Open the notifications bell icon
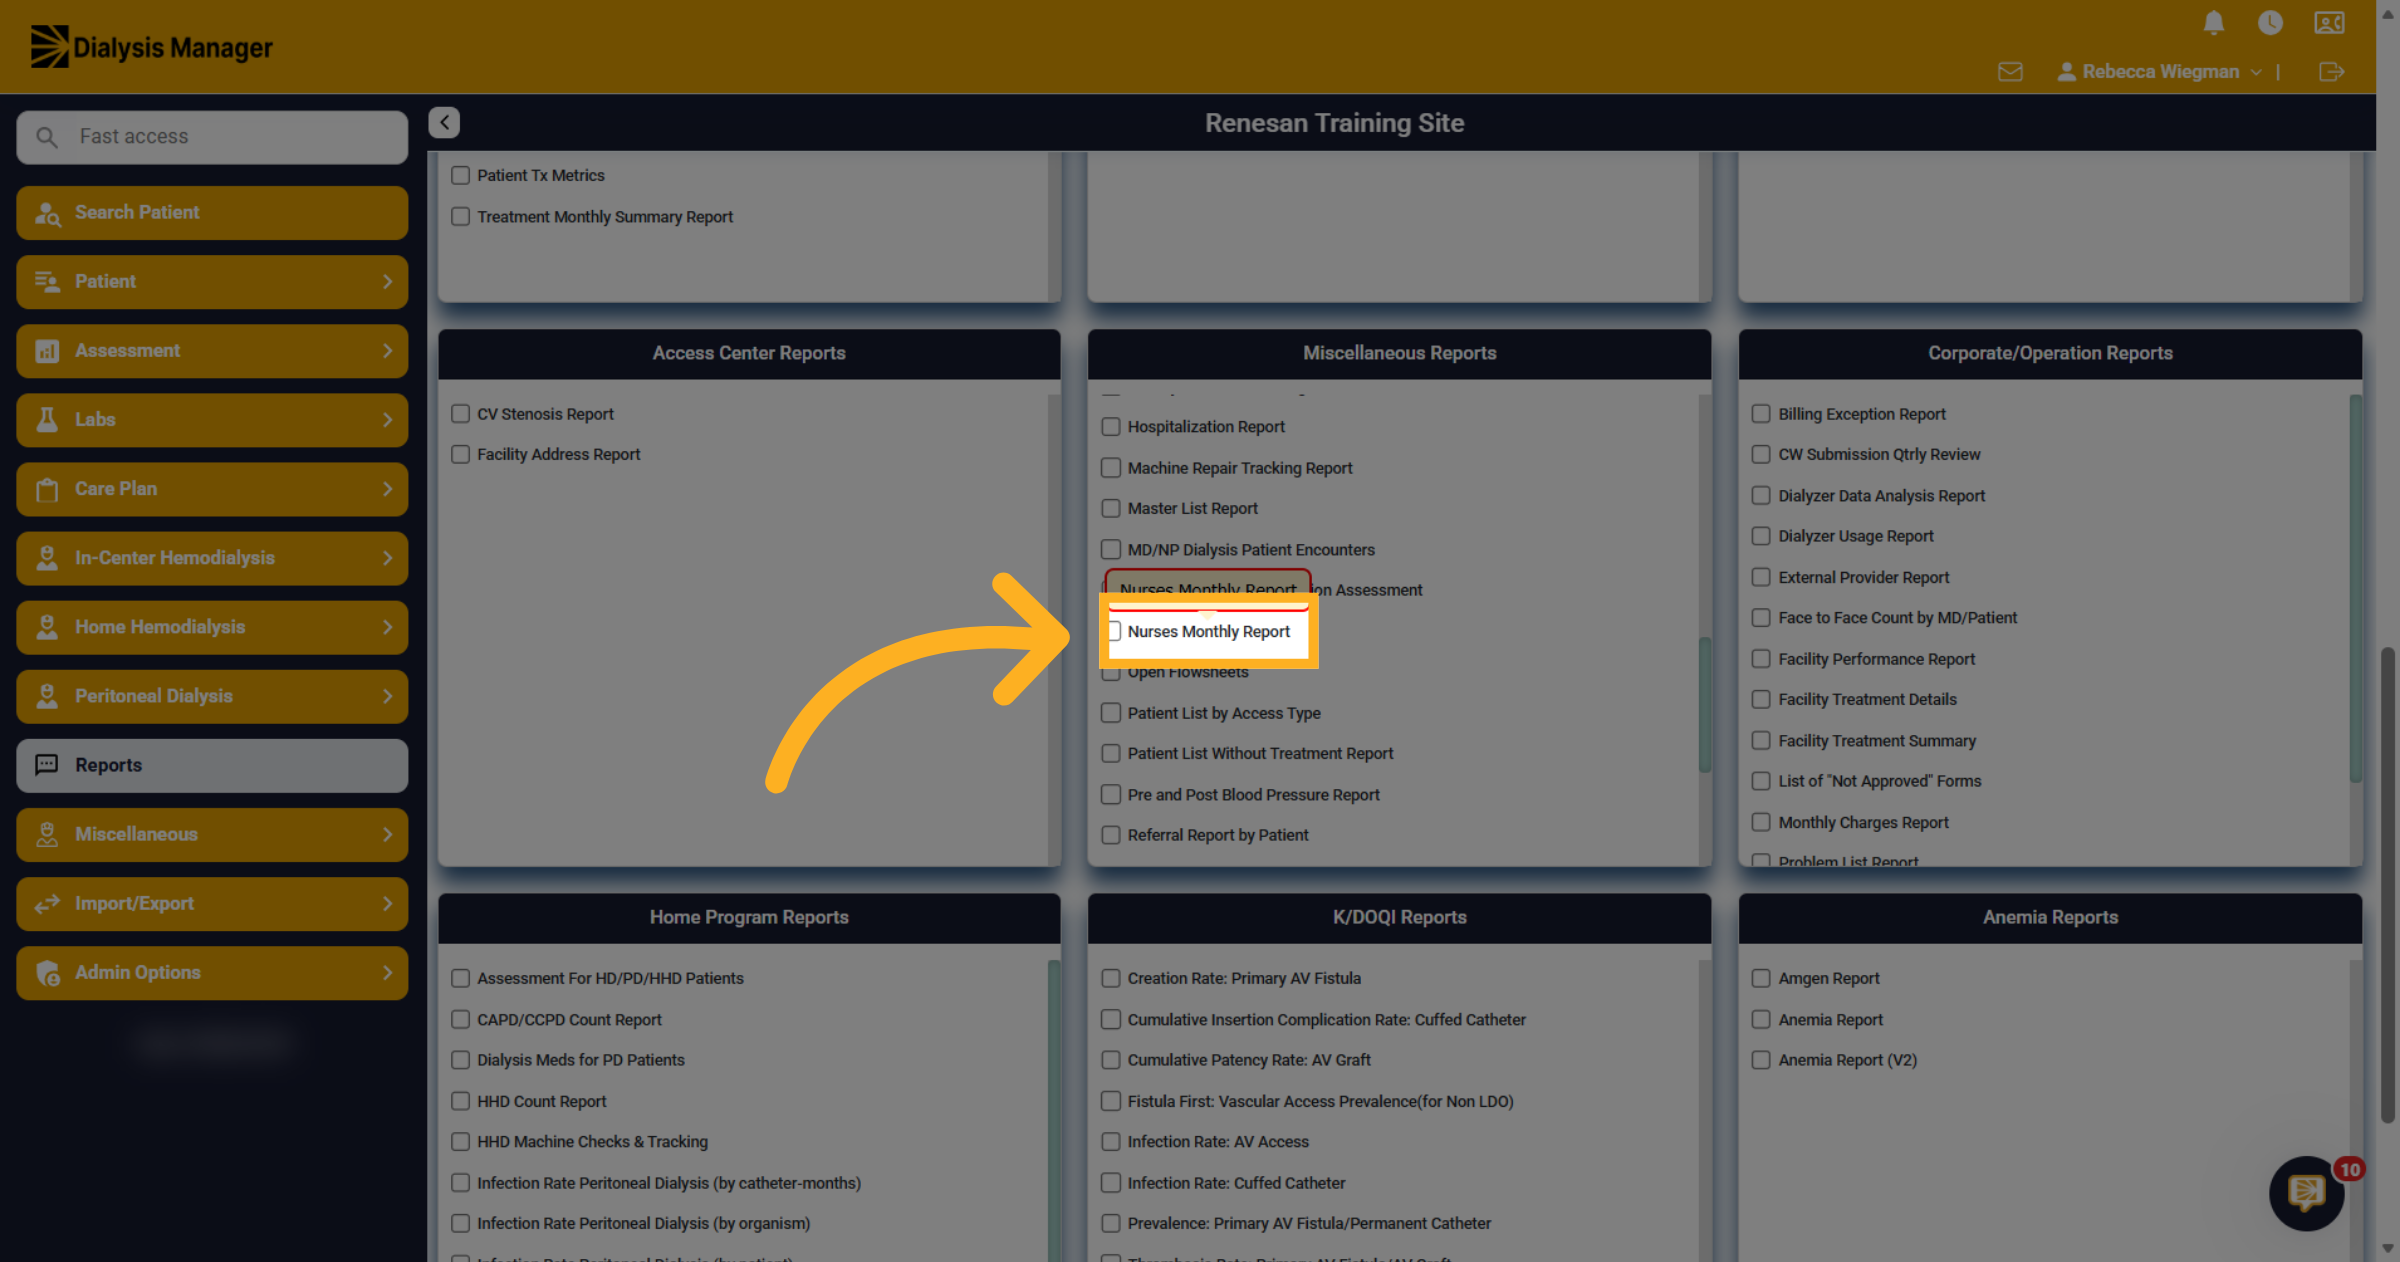2400x1262 pixels. point(2214,23)
